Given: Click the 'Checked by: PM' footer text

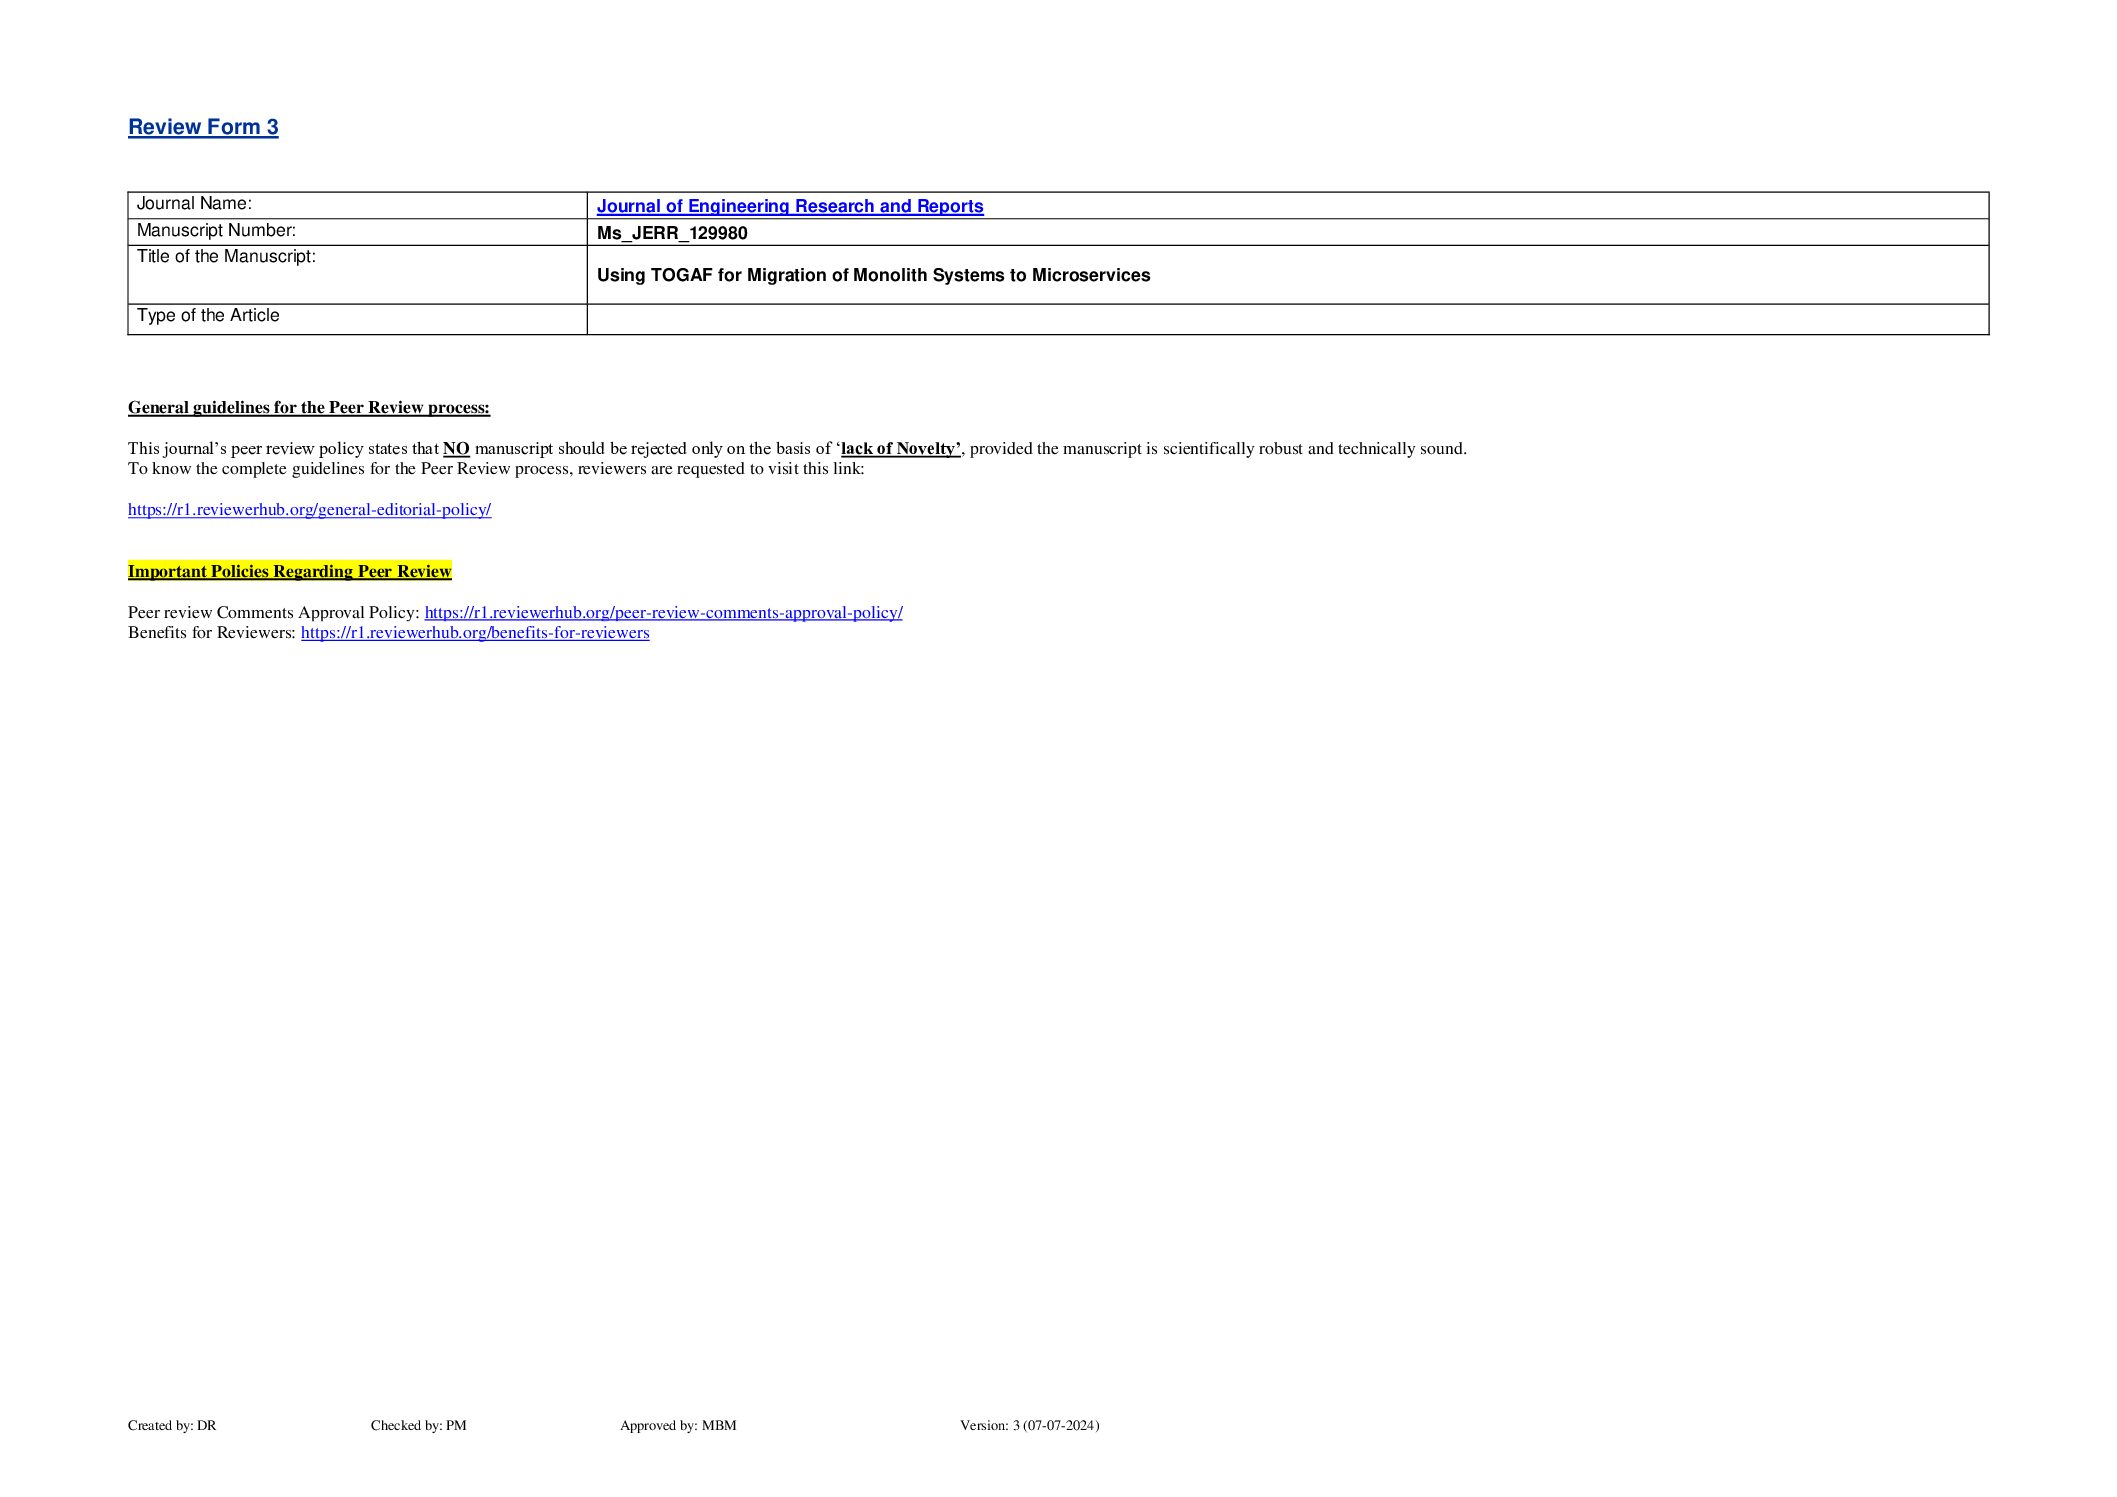Looking at the screenshot, I should click(418, 1425).
